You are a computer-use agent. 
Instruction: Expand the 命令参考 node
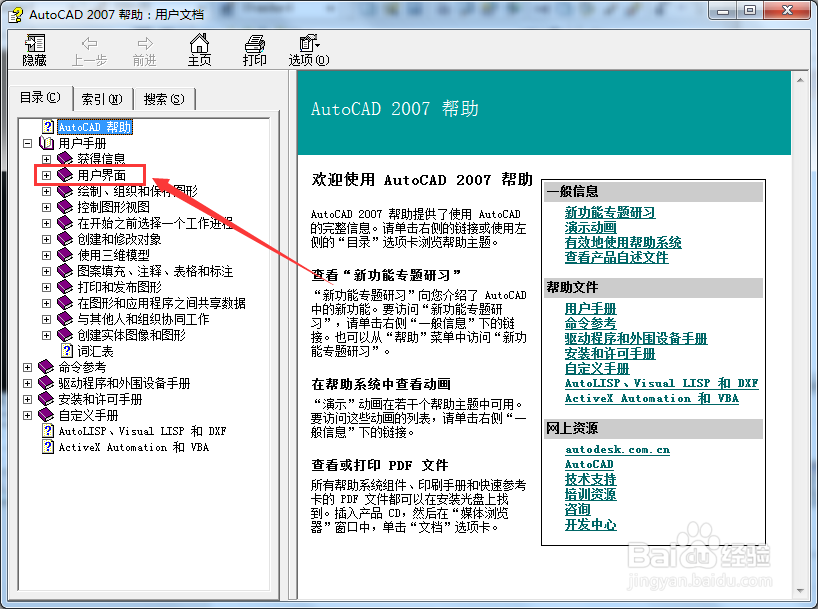point(28,367)
